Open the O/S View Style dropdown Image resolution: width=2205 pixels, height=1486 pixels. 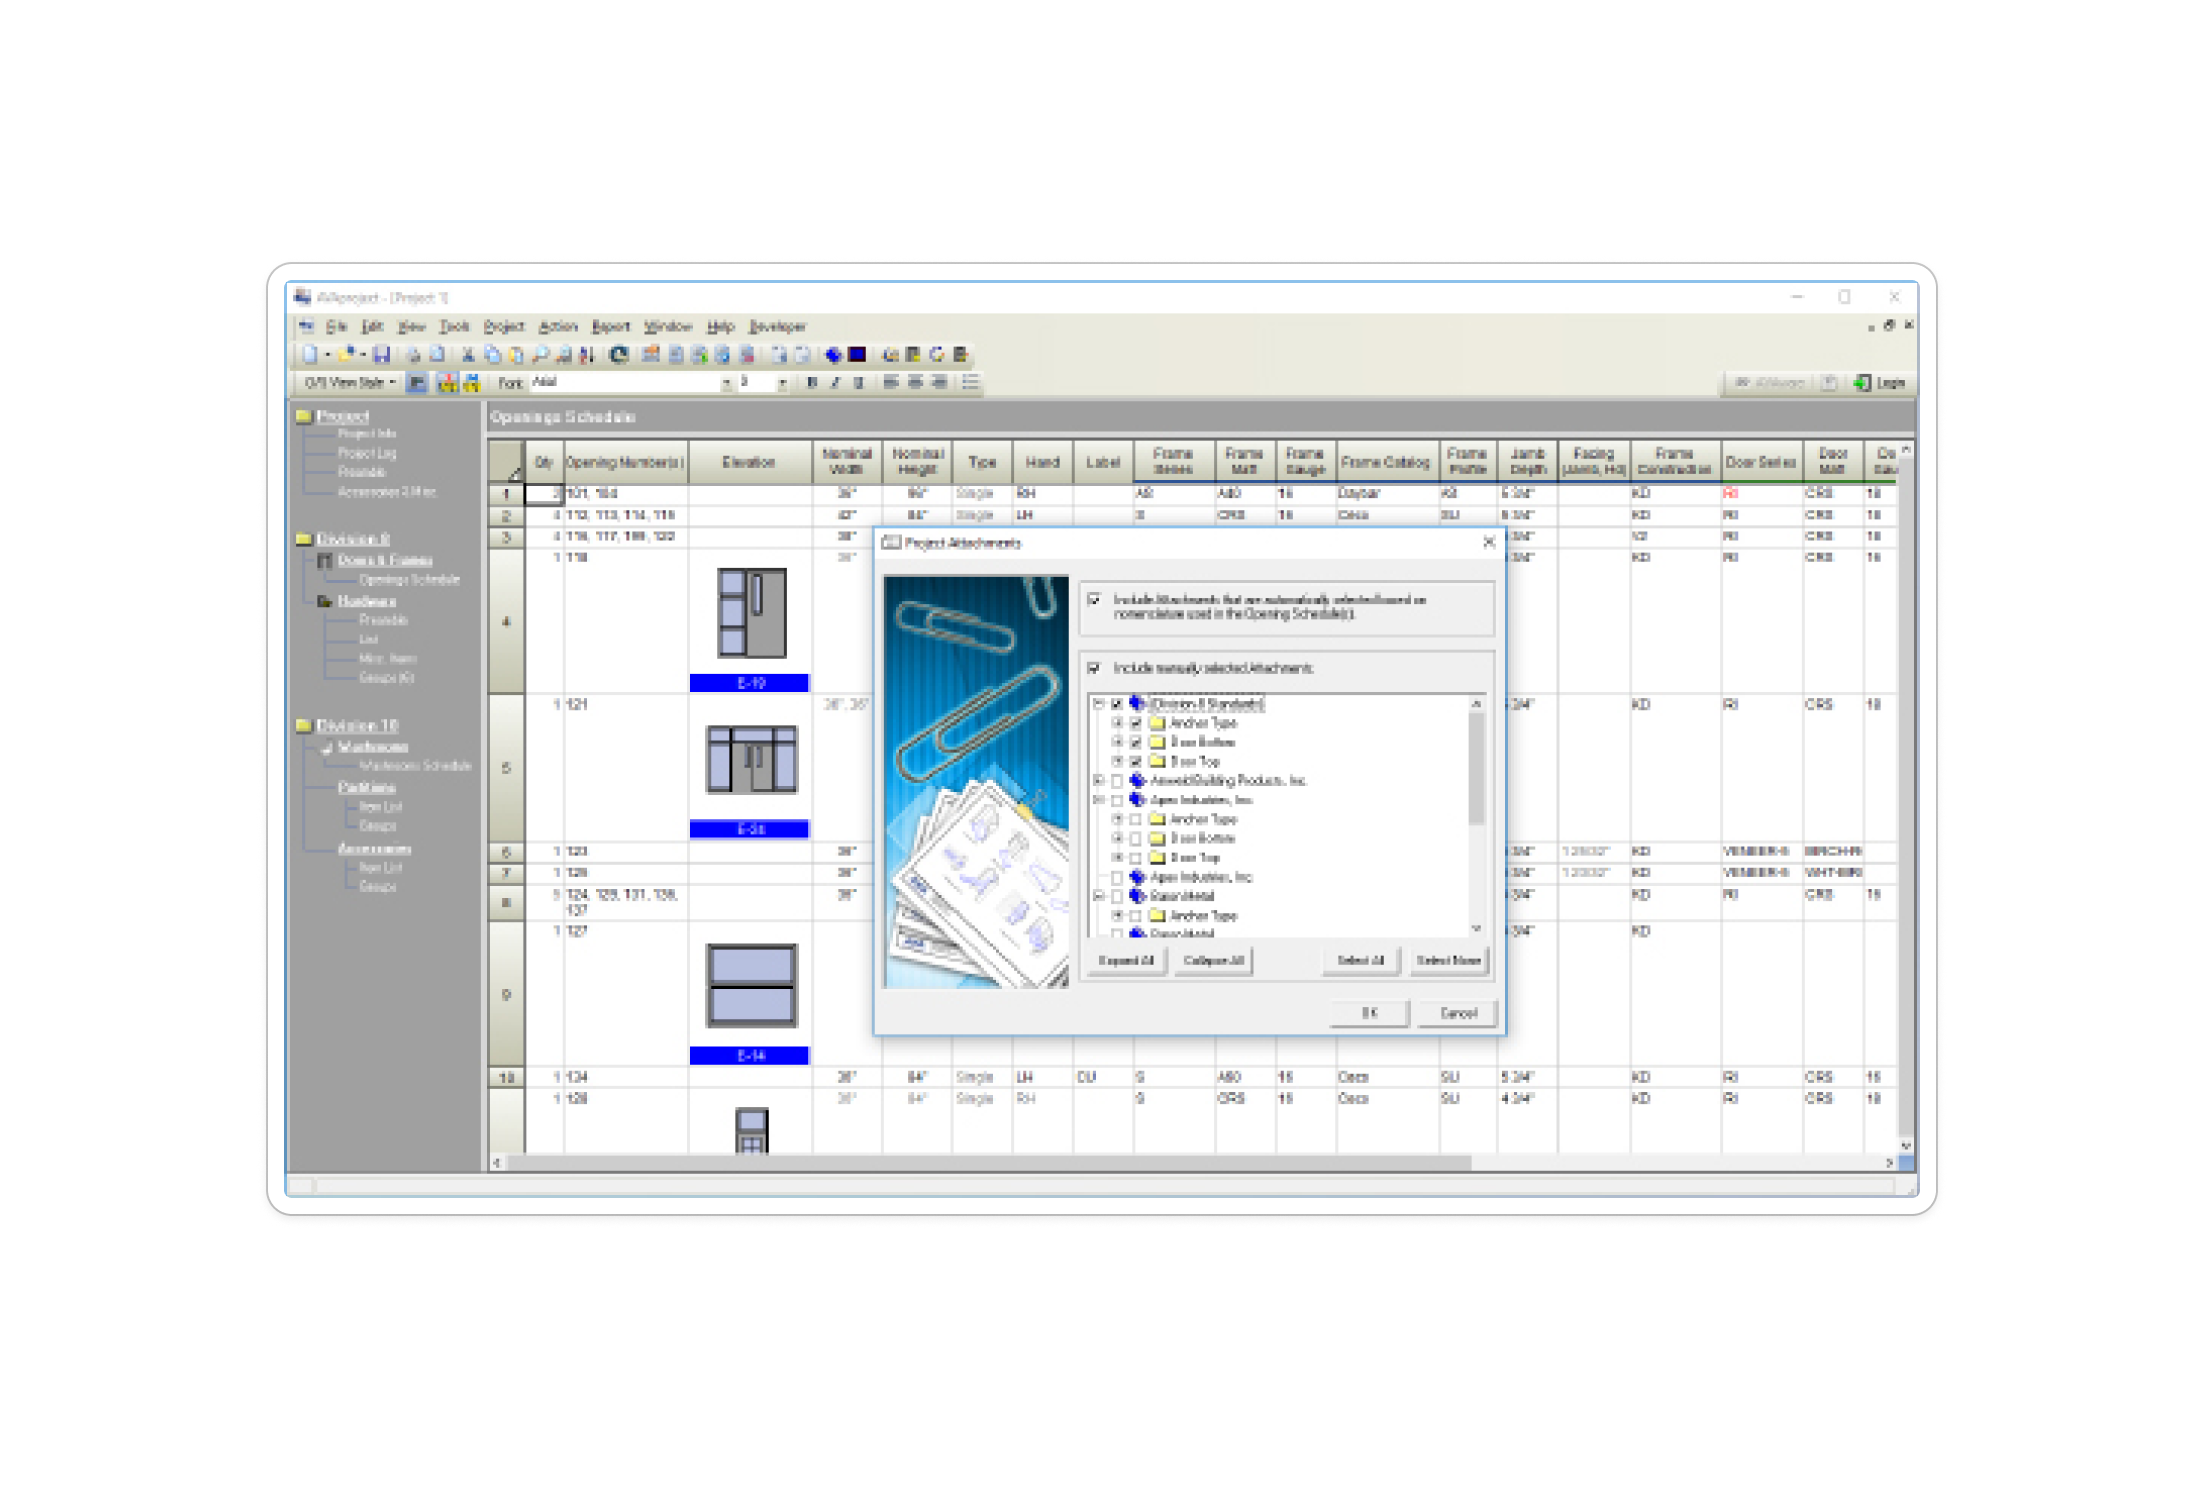point(349,383)
